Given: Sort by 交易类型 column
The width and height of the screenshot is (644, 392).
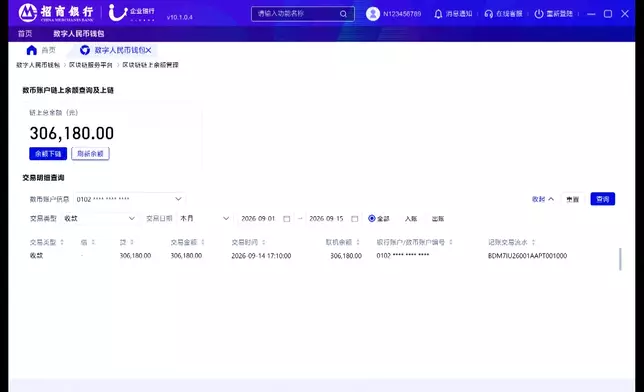Looking at the screenshot, I should click(x=62, y=242).
